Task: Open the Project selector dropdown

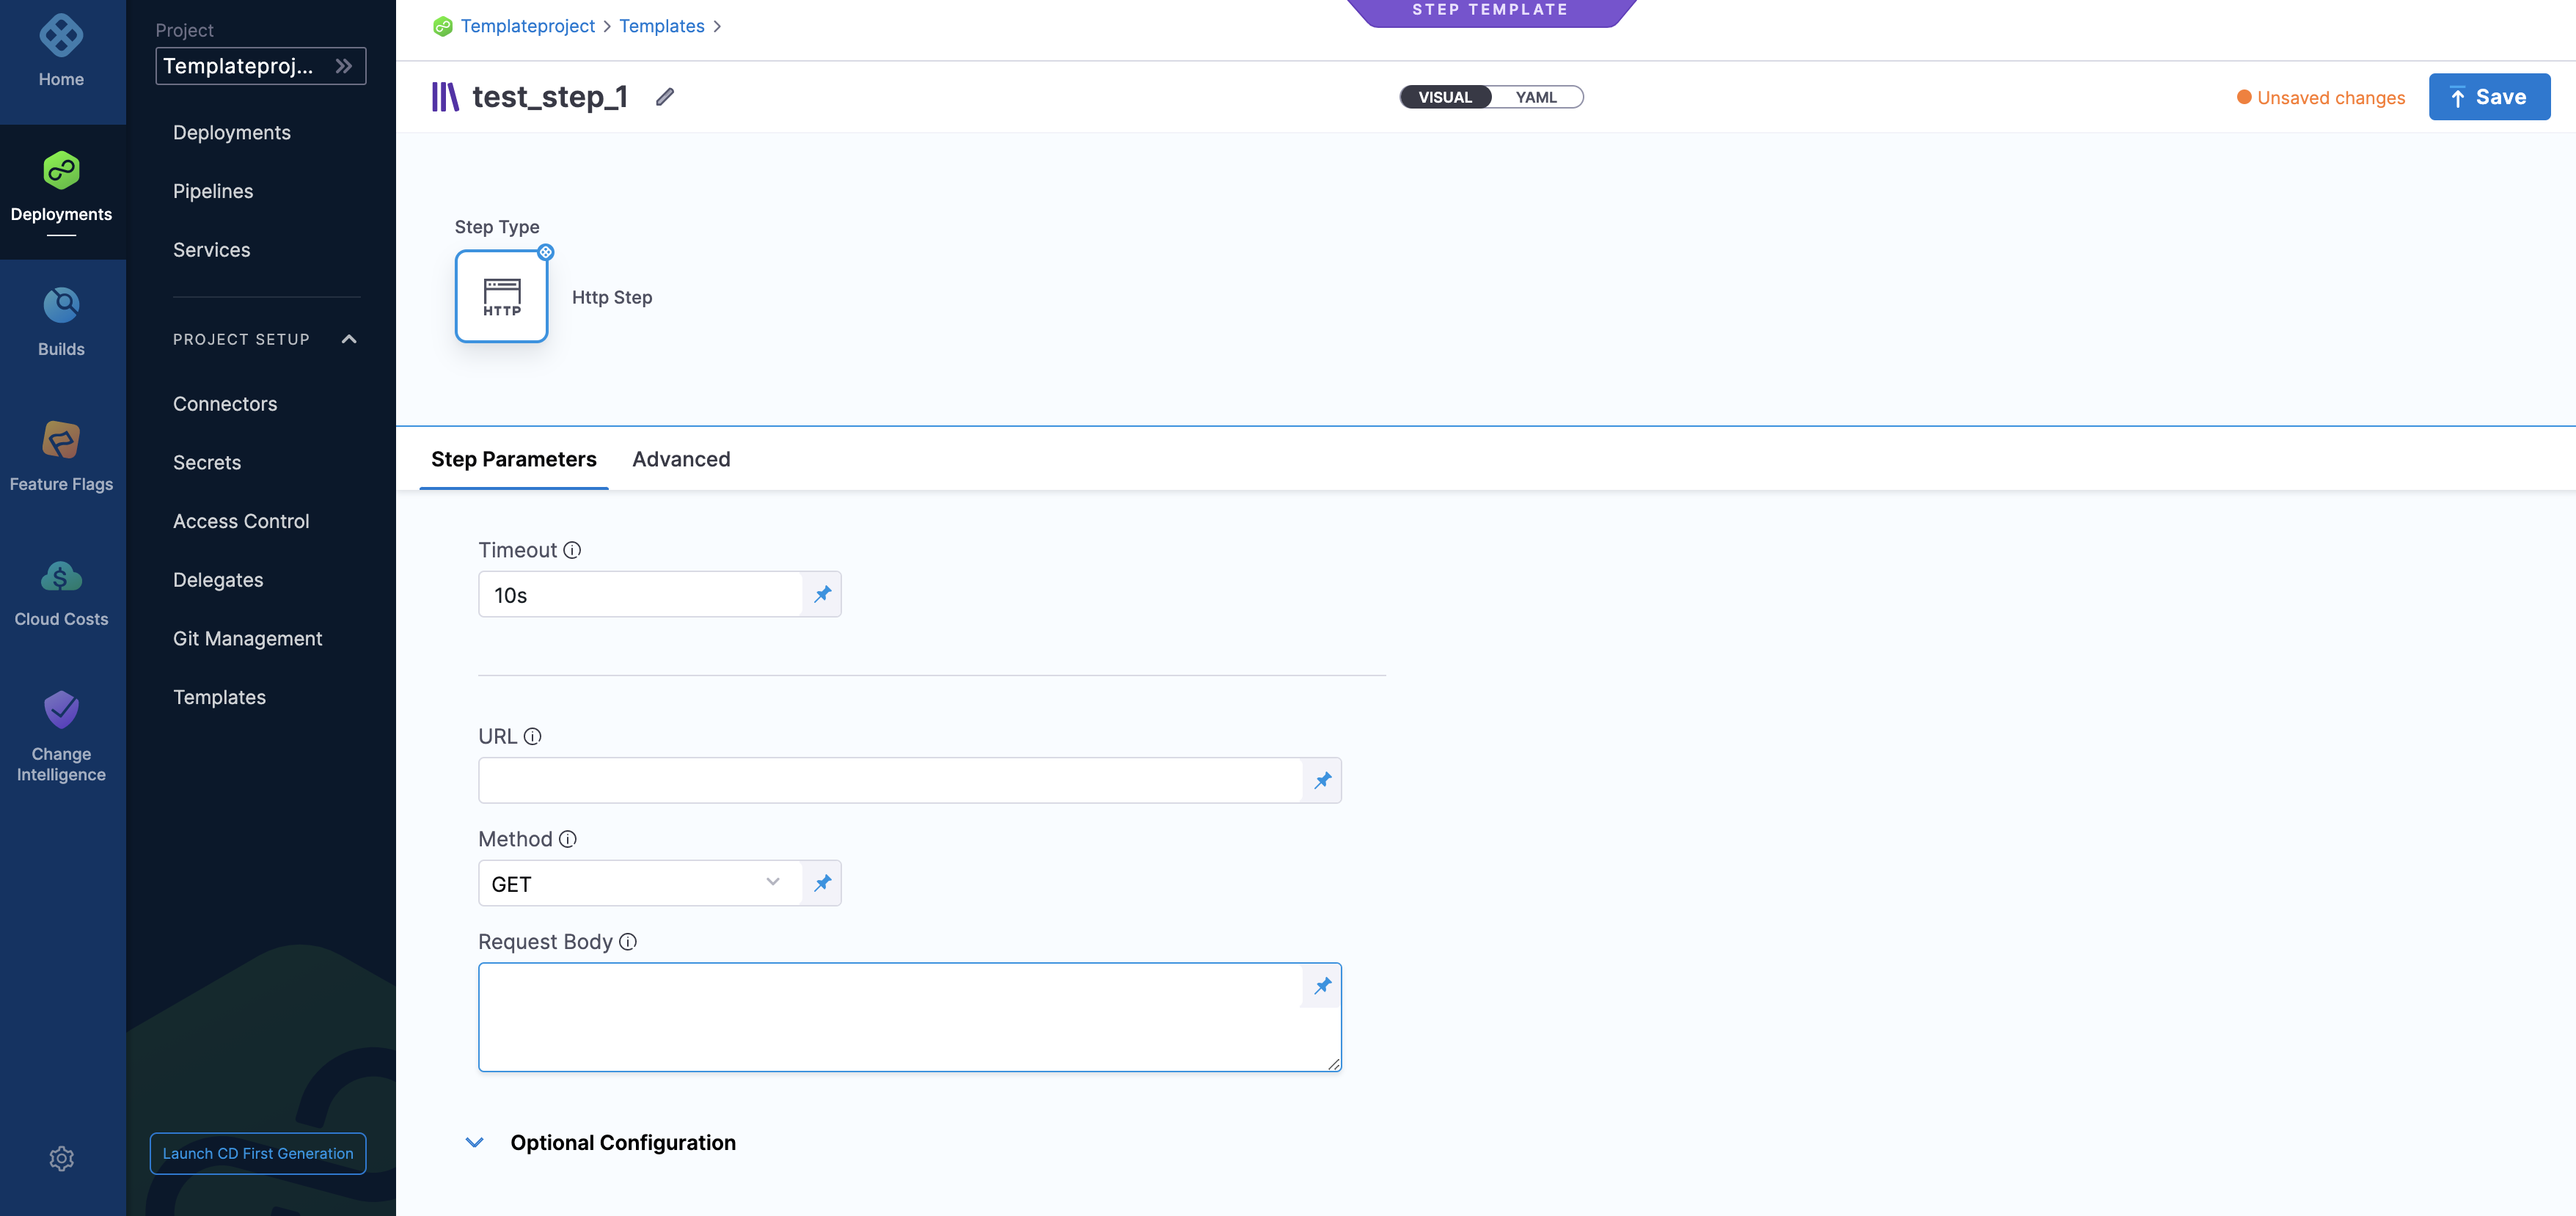Action: tap(261, 66)
